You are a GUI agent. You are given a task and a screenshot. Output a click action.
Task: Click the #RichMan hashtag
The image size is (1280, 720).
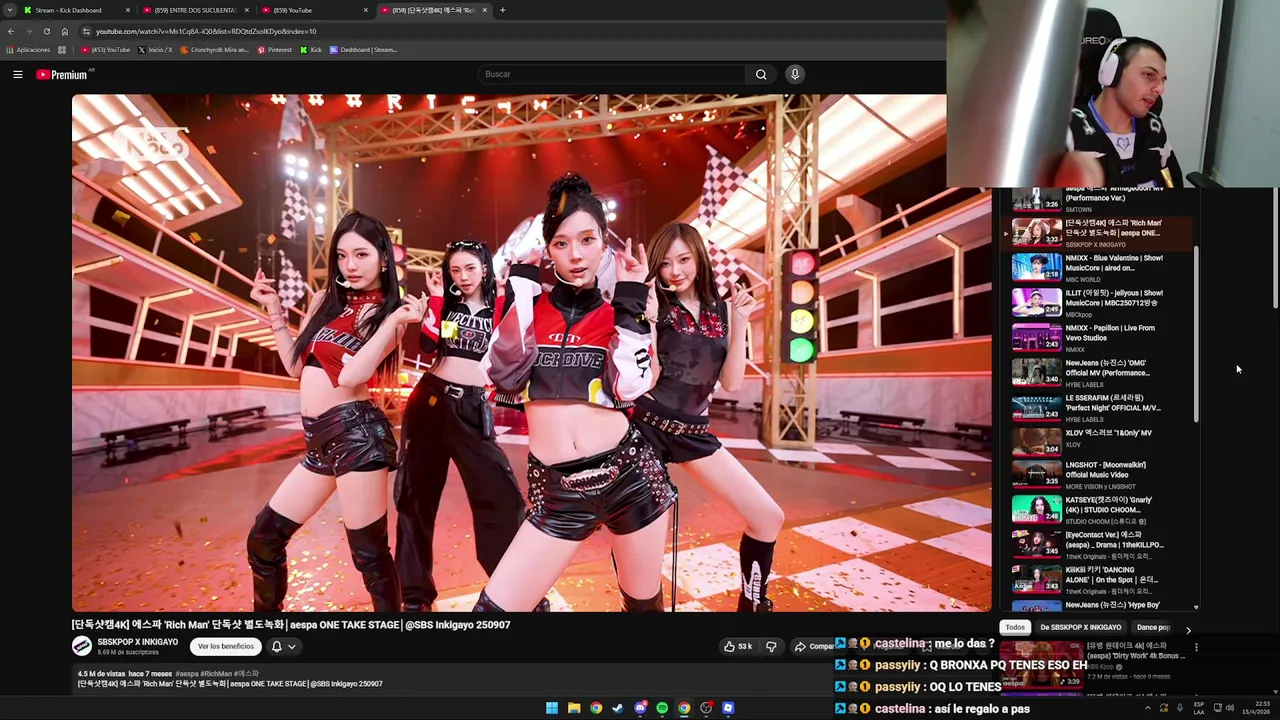(x=216, y=674)
